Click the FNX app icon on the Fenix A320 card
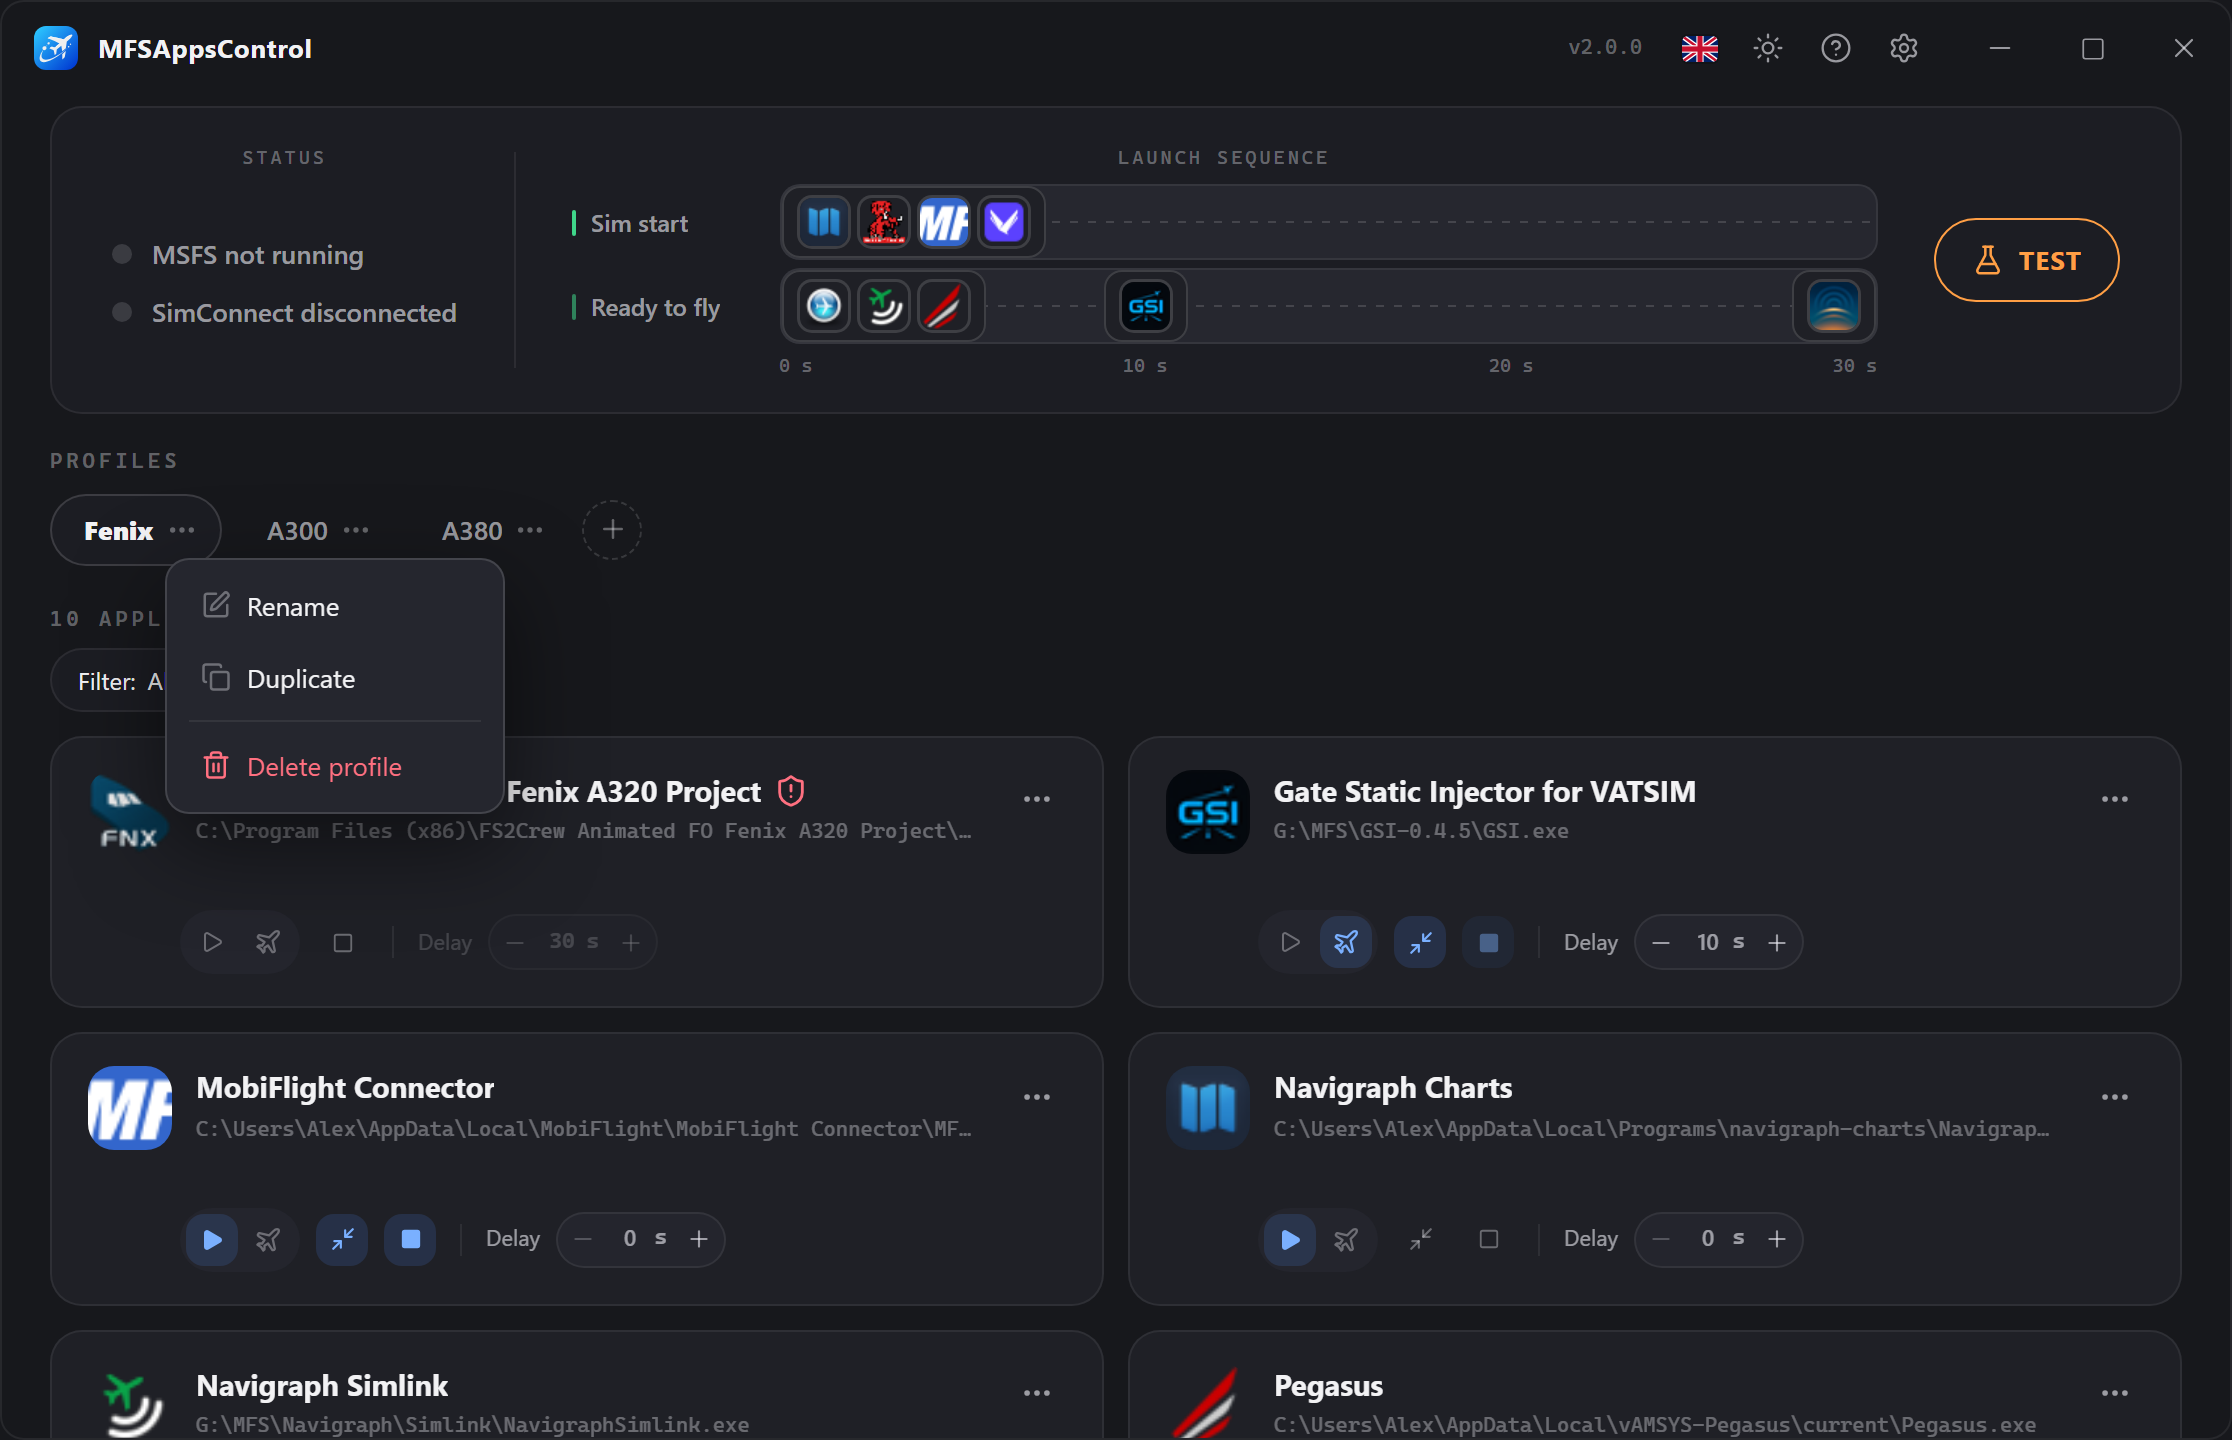This screenshot has height=1440, width=2232. point(129,812)
